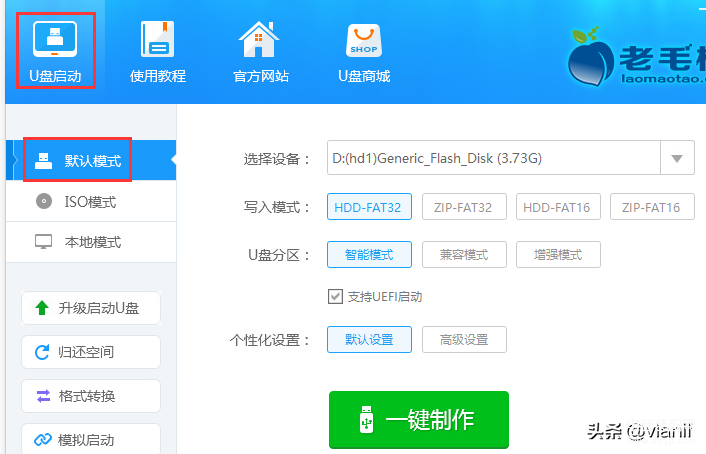Toggle the 支持UEFI启动 checkbox

tap(336, 297)
